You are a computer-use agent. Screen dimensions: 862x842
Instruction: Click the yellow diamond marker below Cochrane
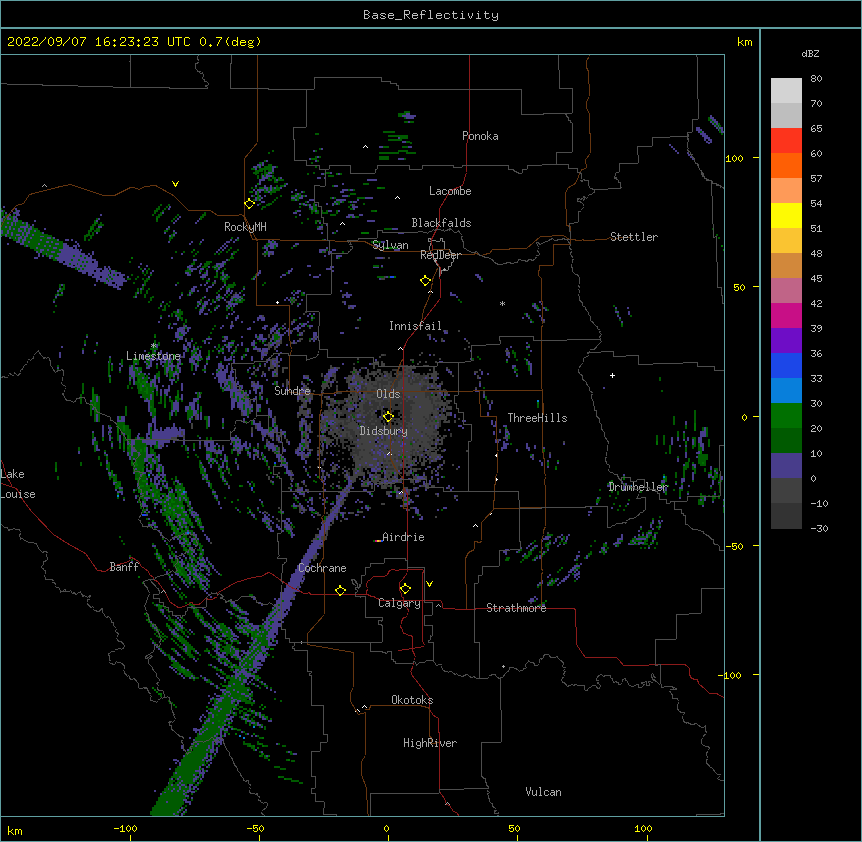pyautogui.click(x=340, y=590)
